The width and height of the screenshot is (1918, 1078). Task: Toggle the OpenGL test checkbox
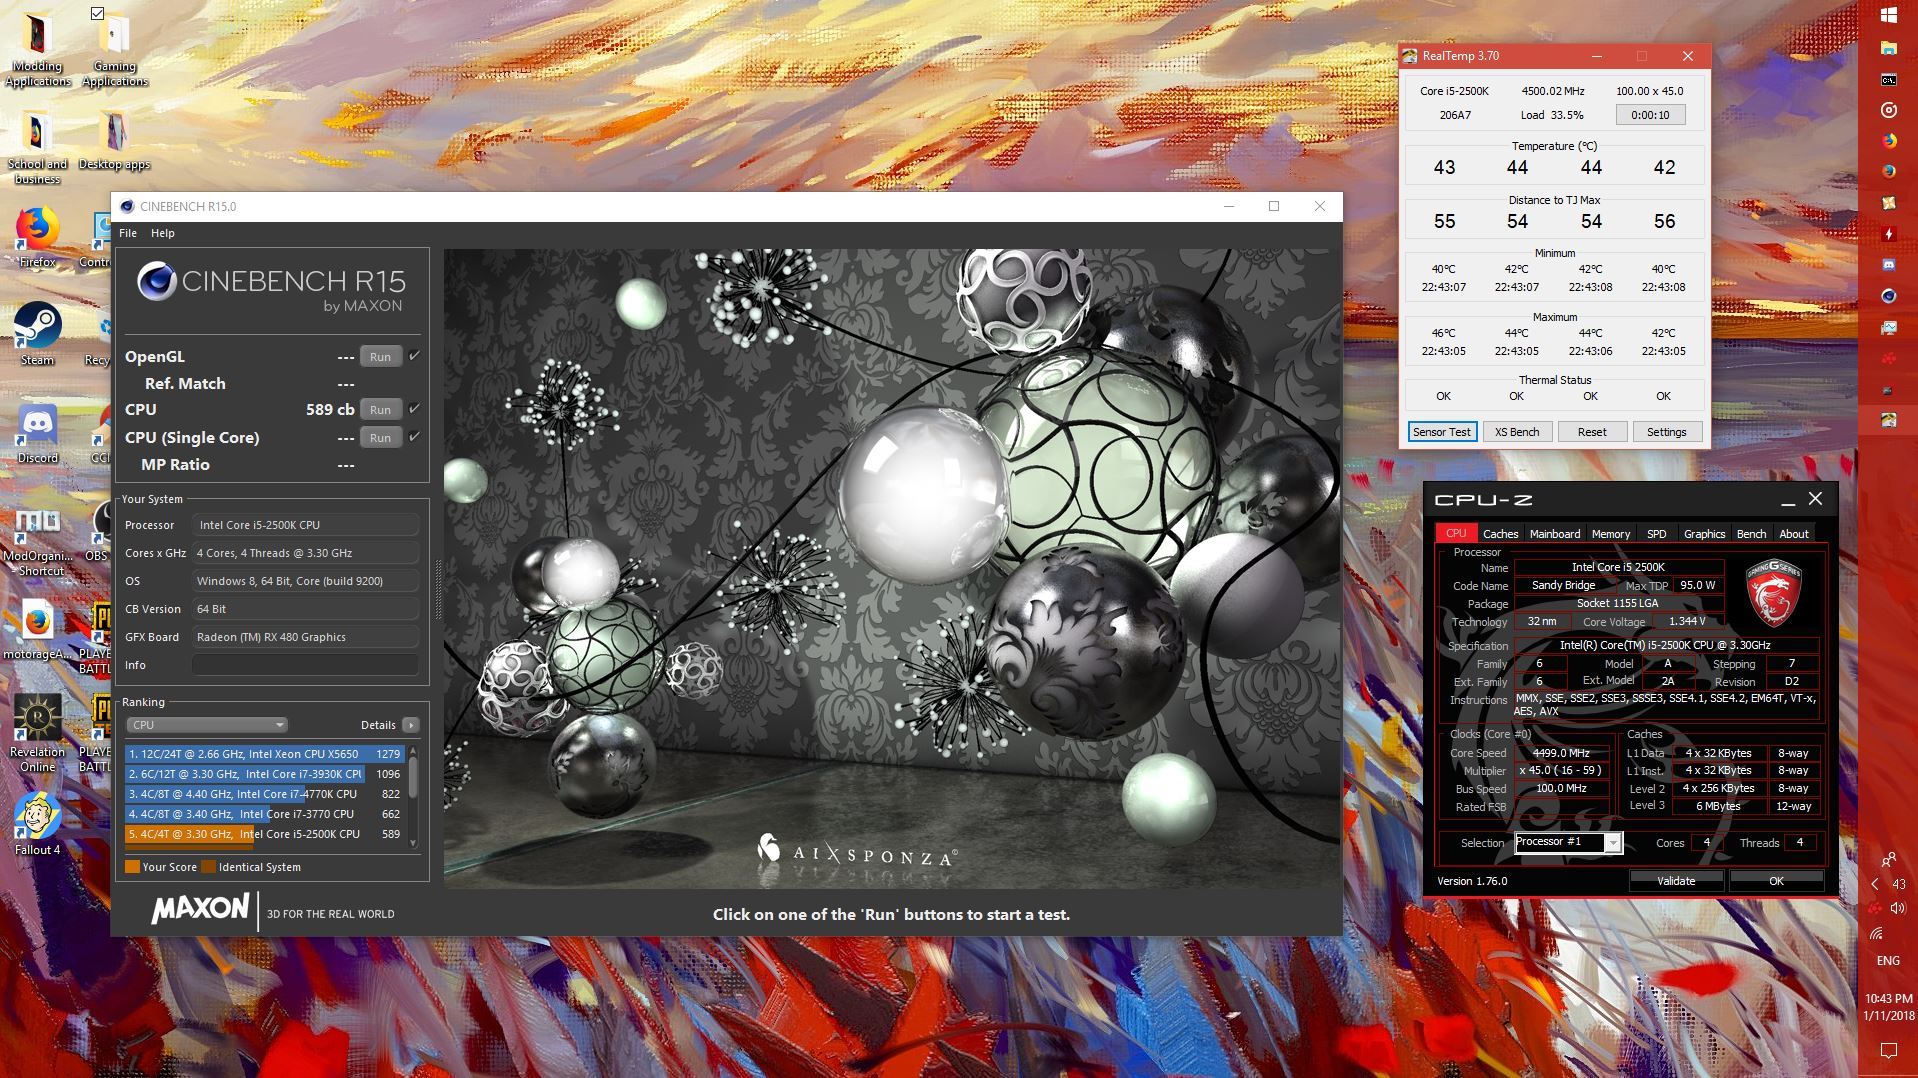pos(414,356)
